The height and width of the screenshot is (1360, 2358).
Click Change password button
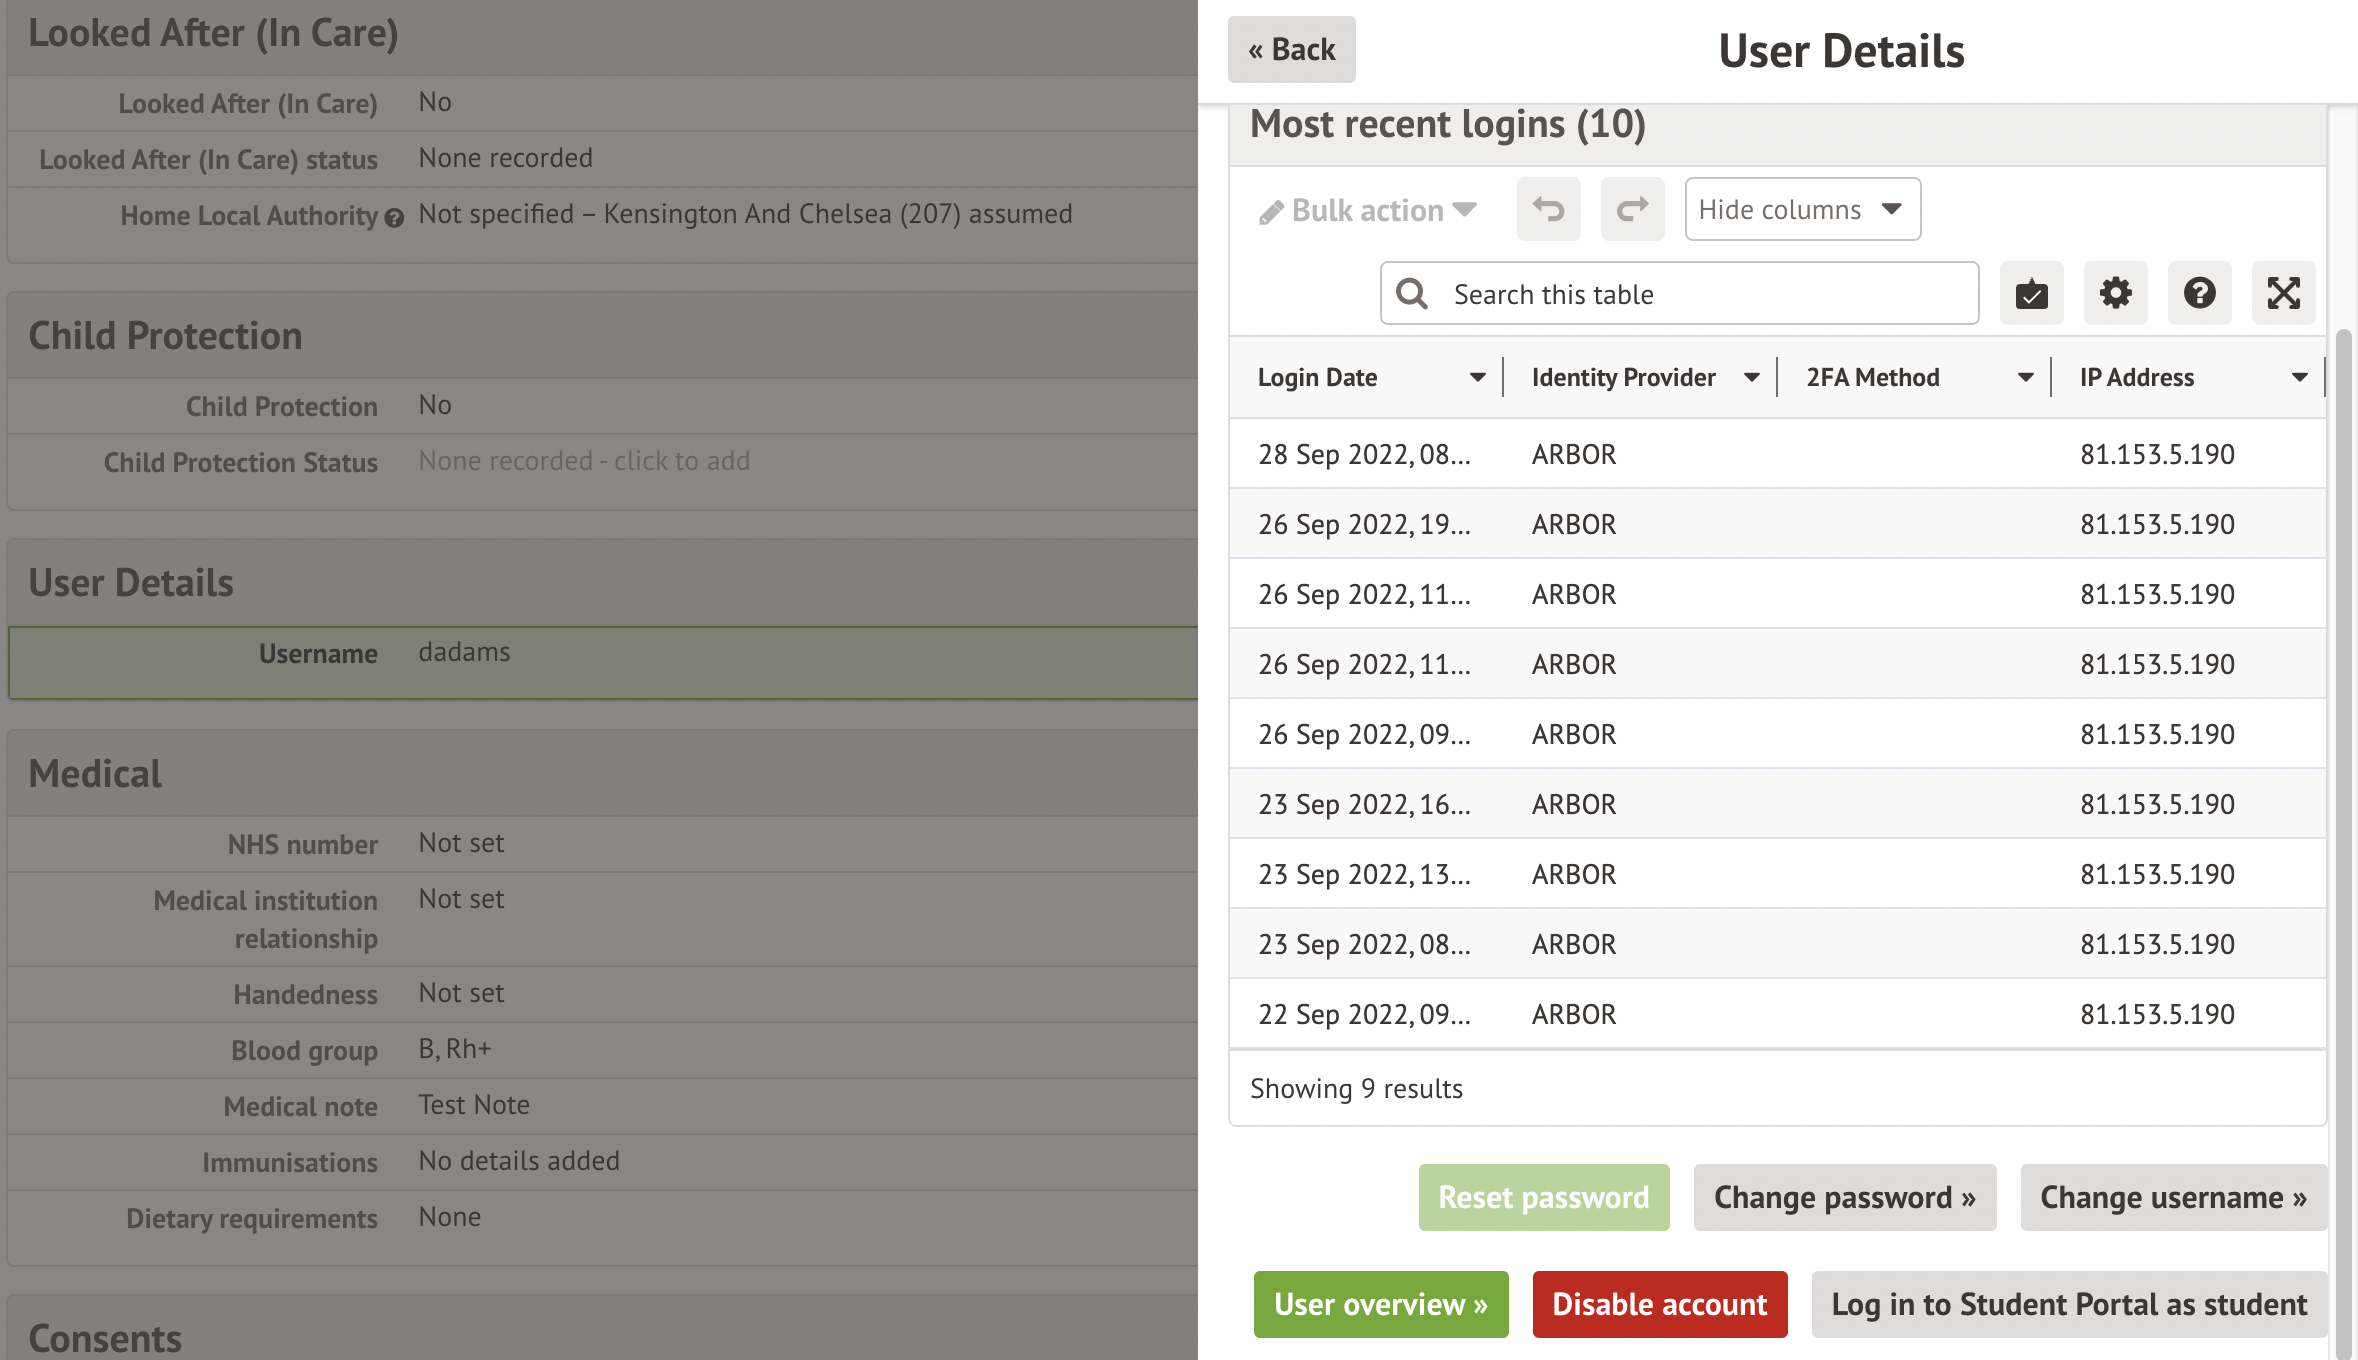[x=1844, y=1197]
